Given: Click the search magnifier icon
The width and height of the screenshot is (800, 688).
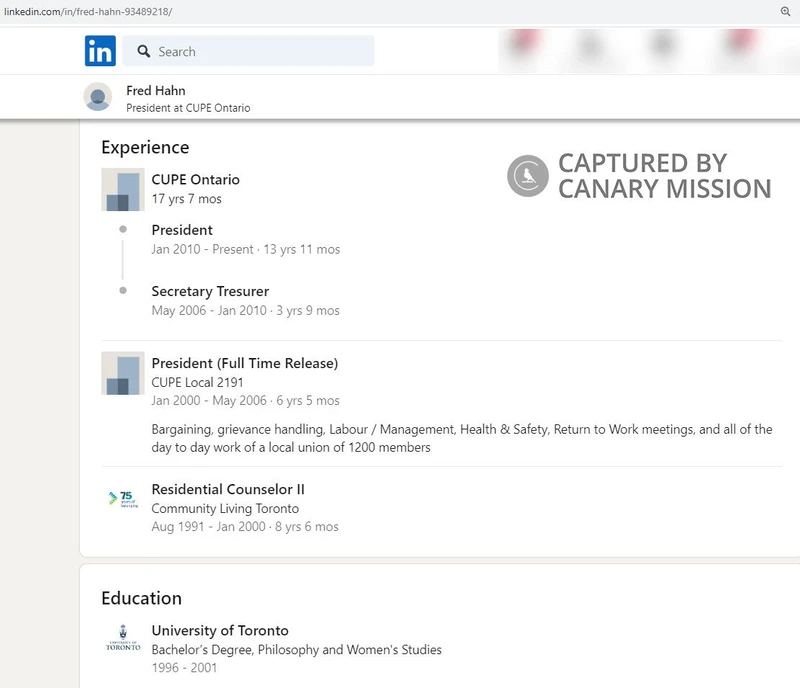Looking at the screenshot, I should point(144,51).
